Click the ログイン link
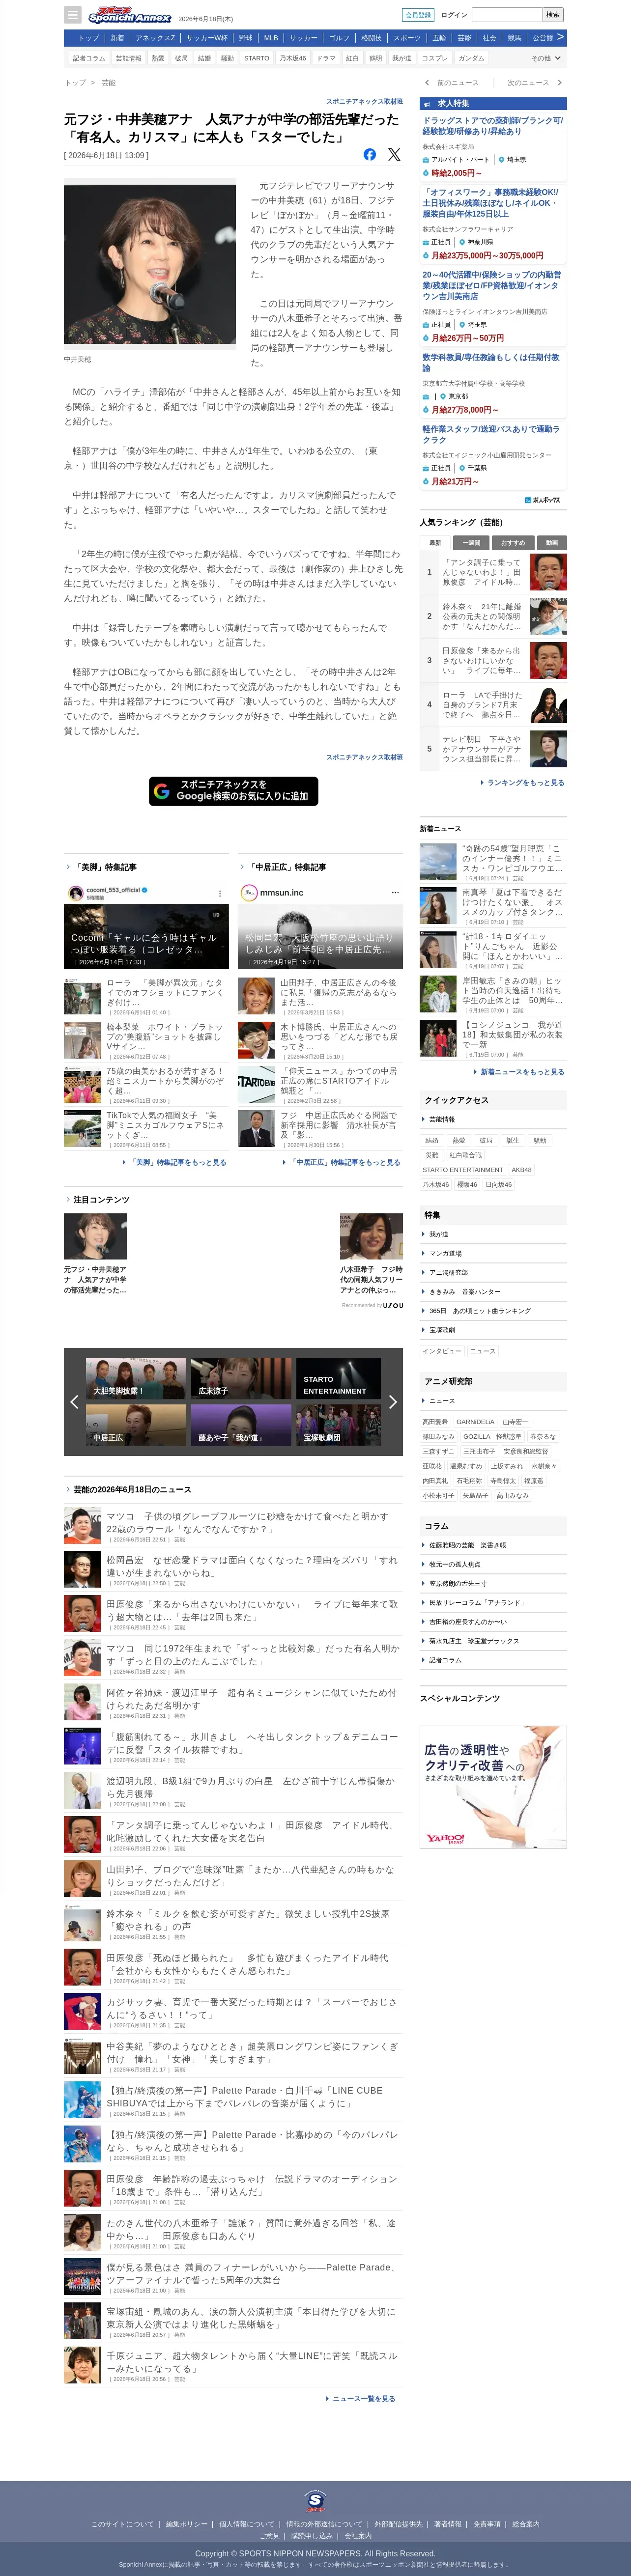 [454, 15]
